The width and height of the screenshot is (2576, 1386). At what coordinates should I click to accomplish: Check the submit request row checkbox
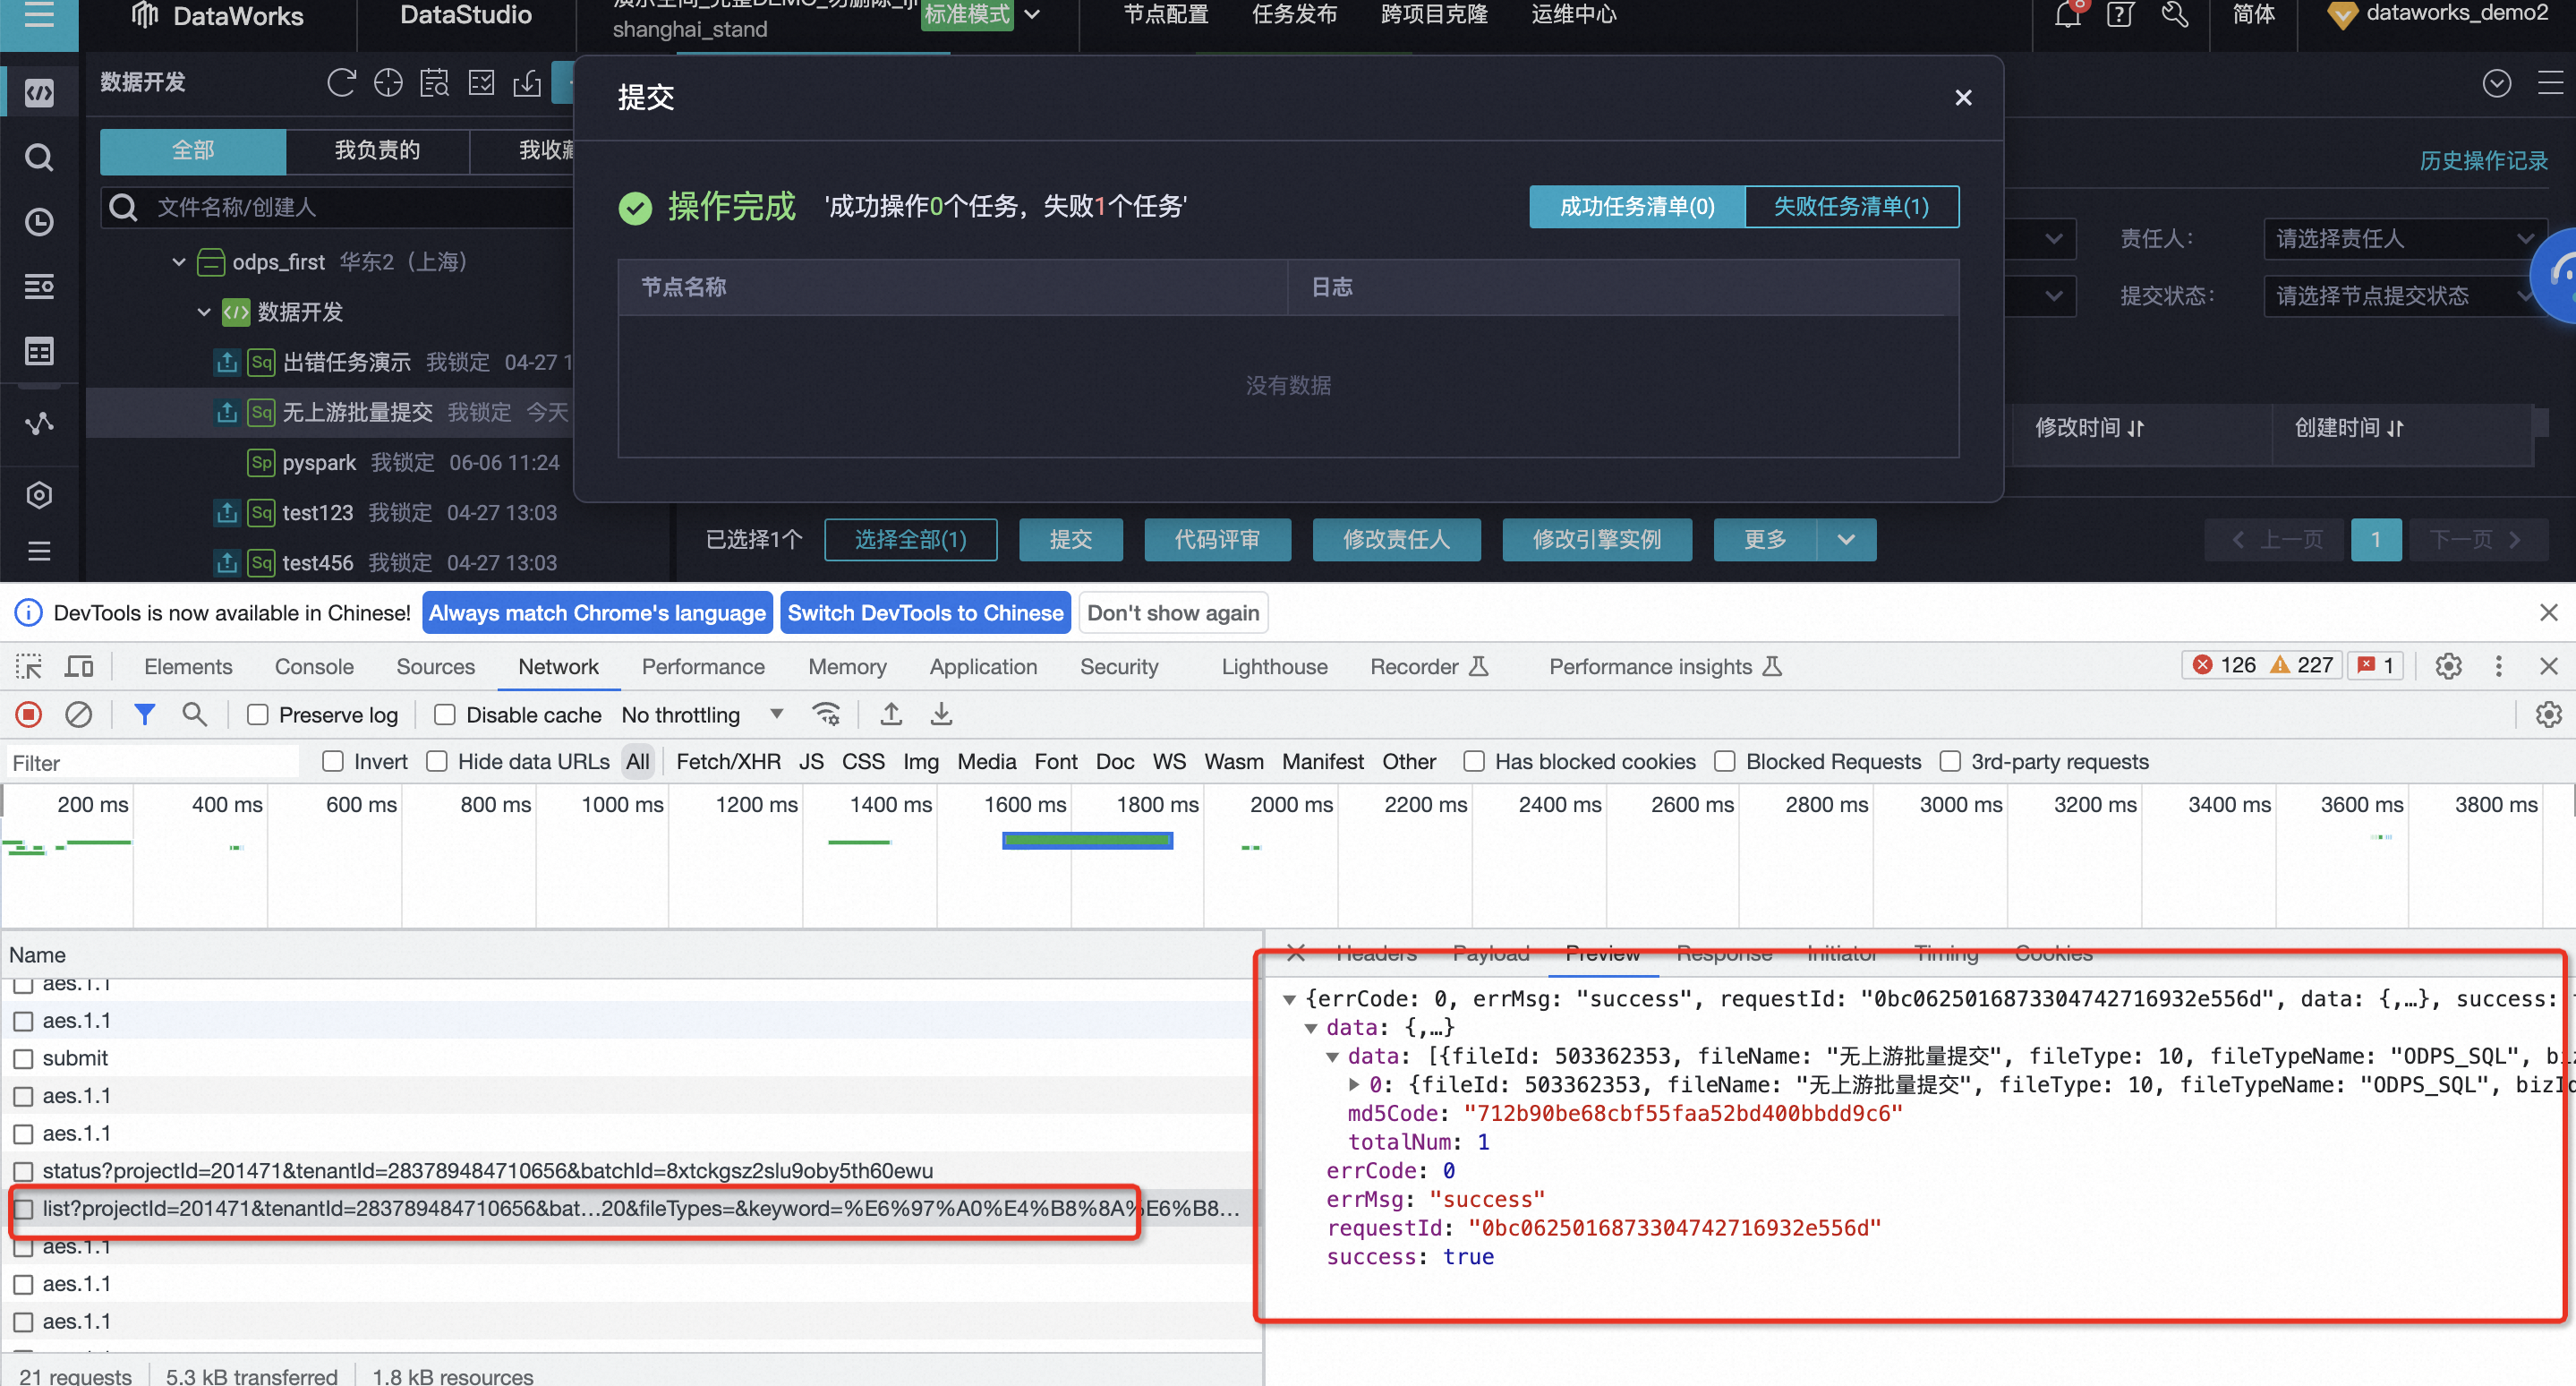coord(24,1058)
